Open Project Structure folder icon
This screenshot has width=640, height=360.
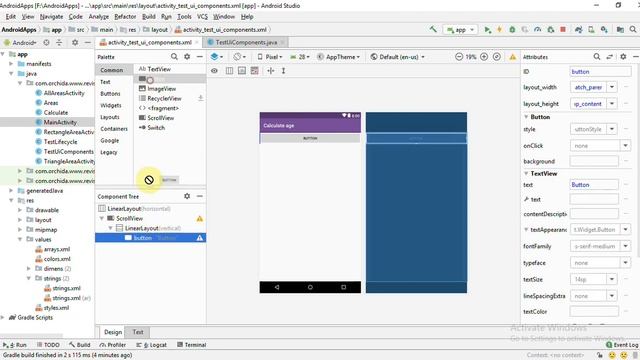[620, 29]
